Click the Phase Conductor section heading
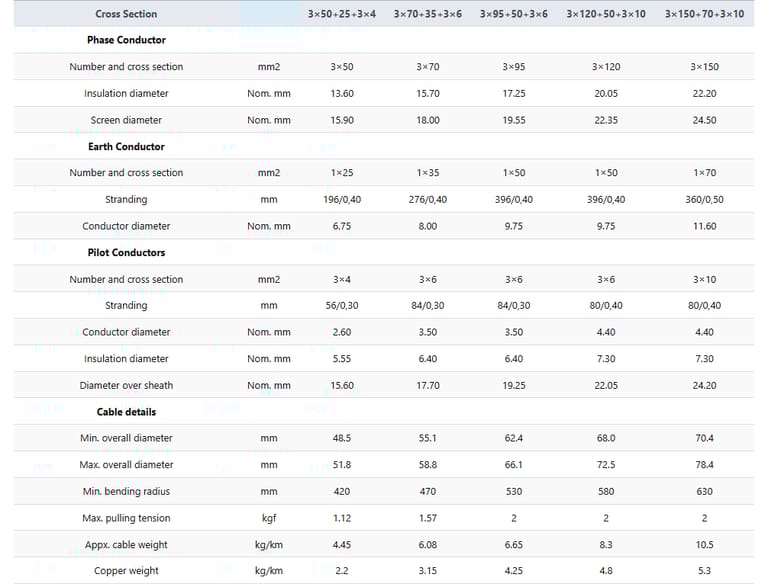Image resolution: width=768 pixels, height=584 pixels. [x=126, y=40]
